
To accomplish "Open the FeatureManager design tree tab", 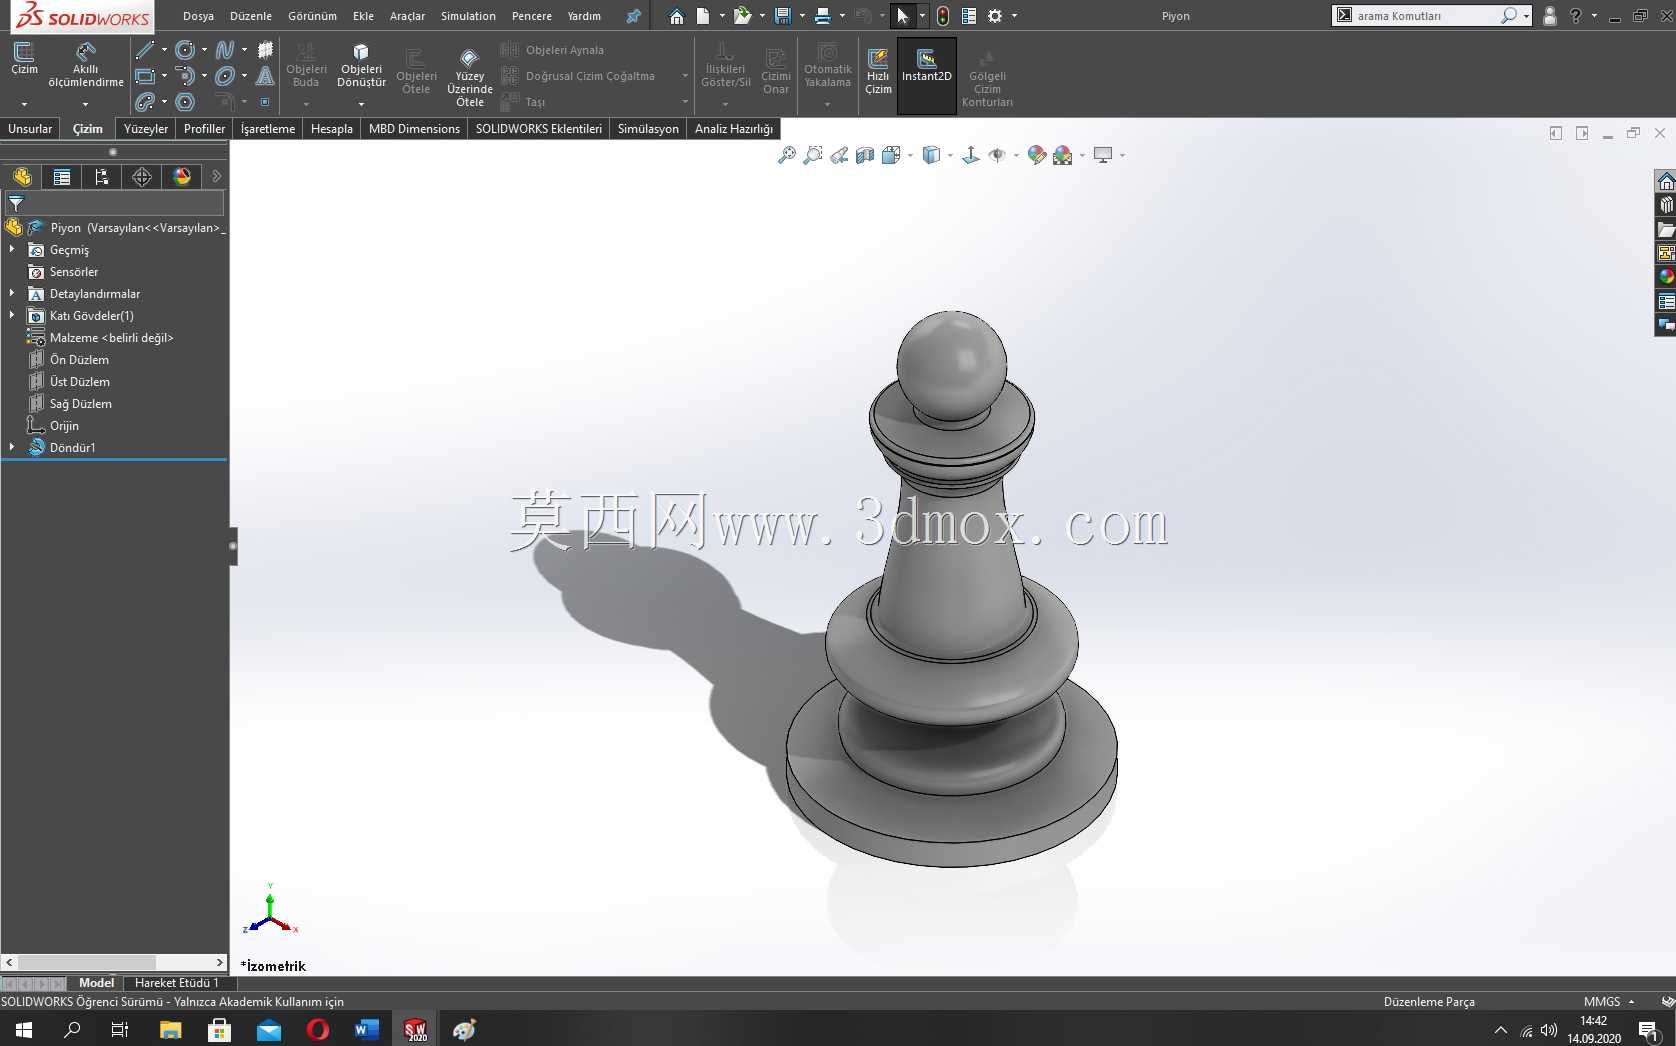I will (x=22, y=177).
